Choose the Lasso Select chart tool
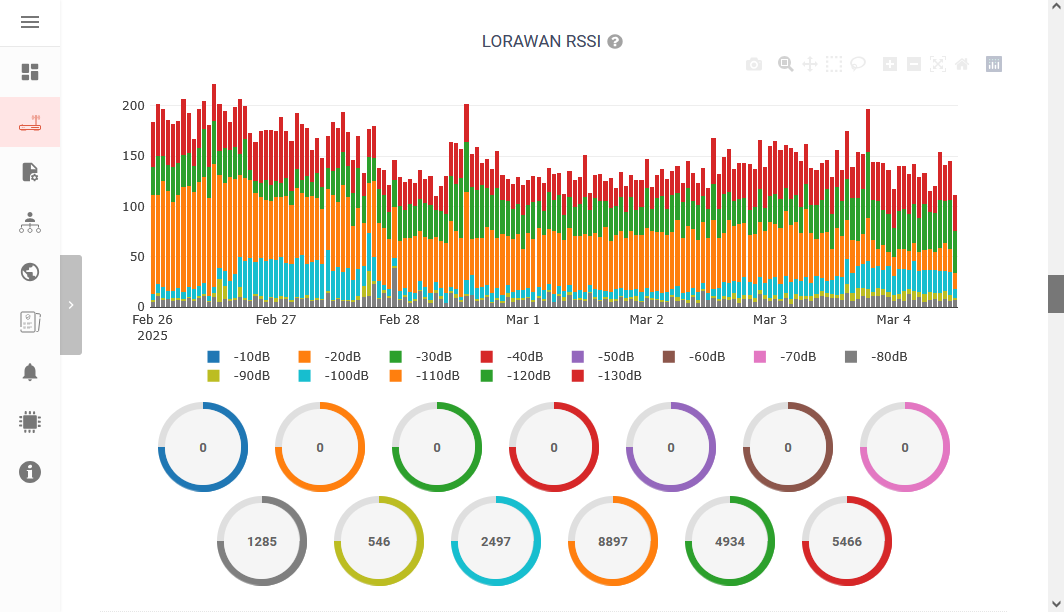 tap(858, 65)
